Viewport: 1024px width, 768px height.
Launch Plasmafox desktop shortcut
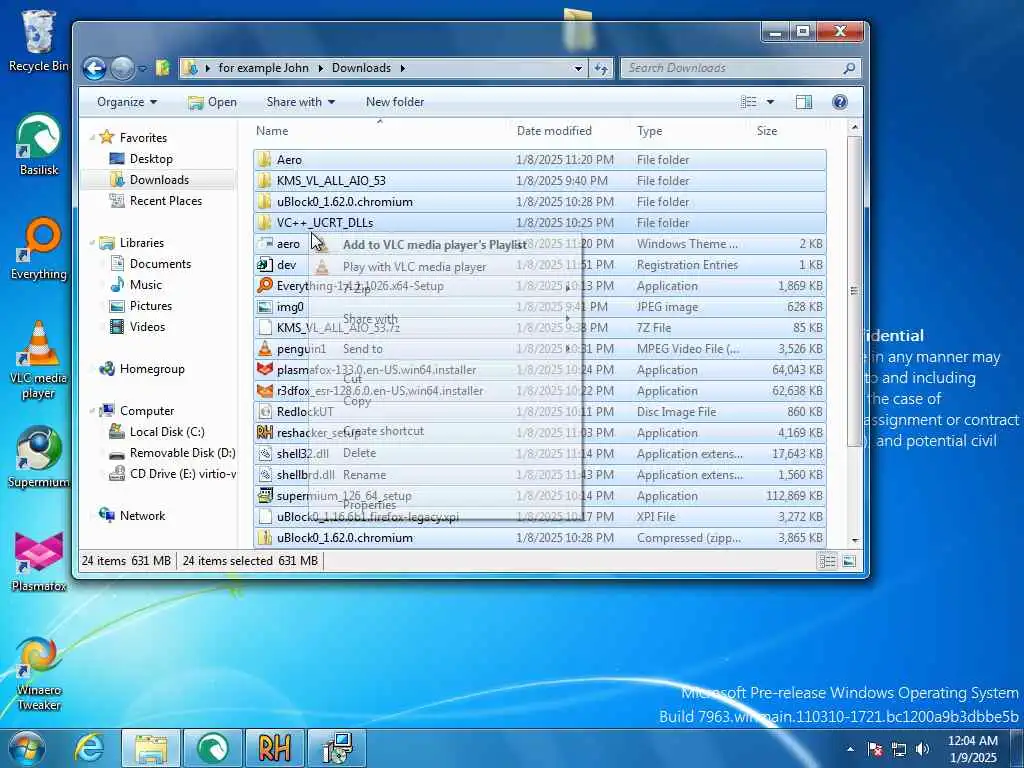pyautogui.click(x=39, y=562)
